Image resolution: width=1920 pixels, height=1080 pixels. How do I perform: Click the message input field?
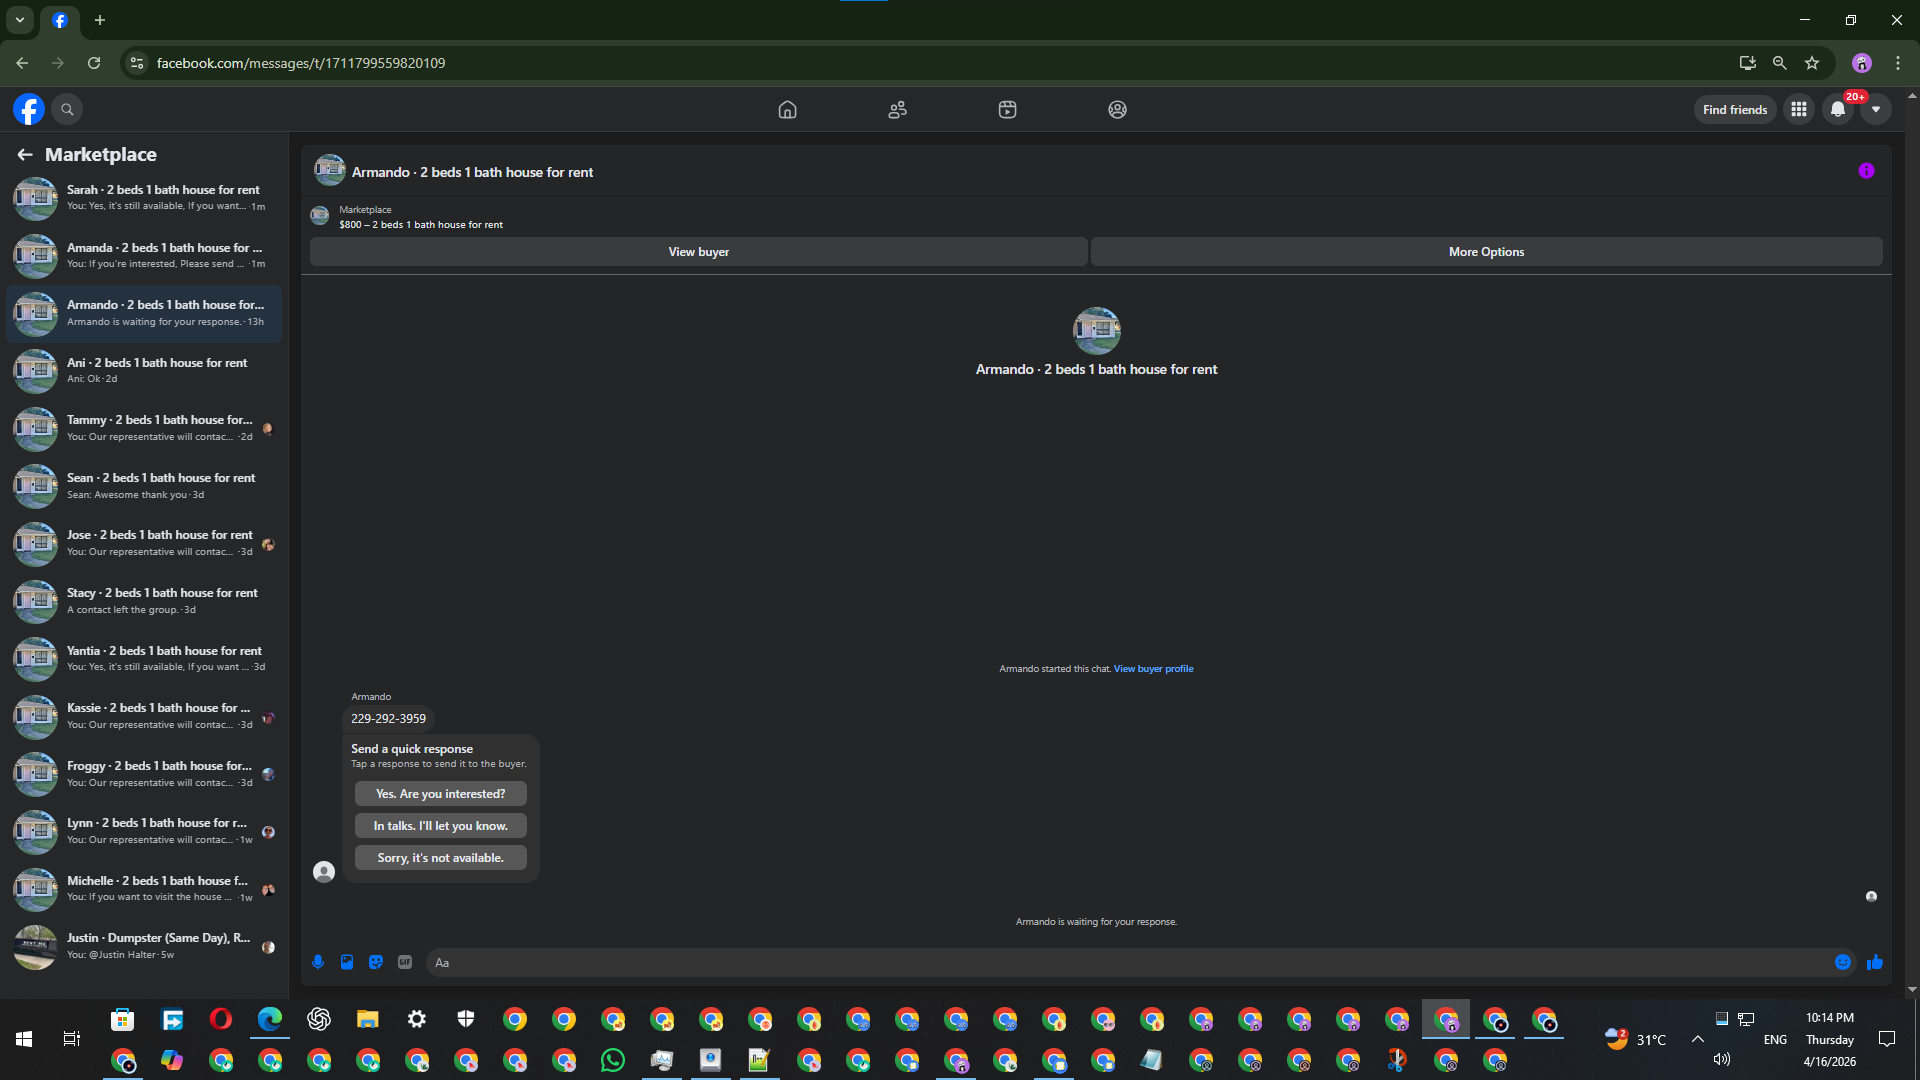click(x=1130, y=962)
